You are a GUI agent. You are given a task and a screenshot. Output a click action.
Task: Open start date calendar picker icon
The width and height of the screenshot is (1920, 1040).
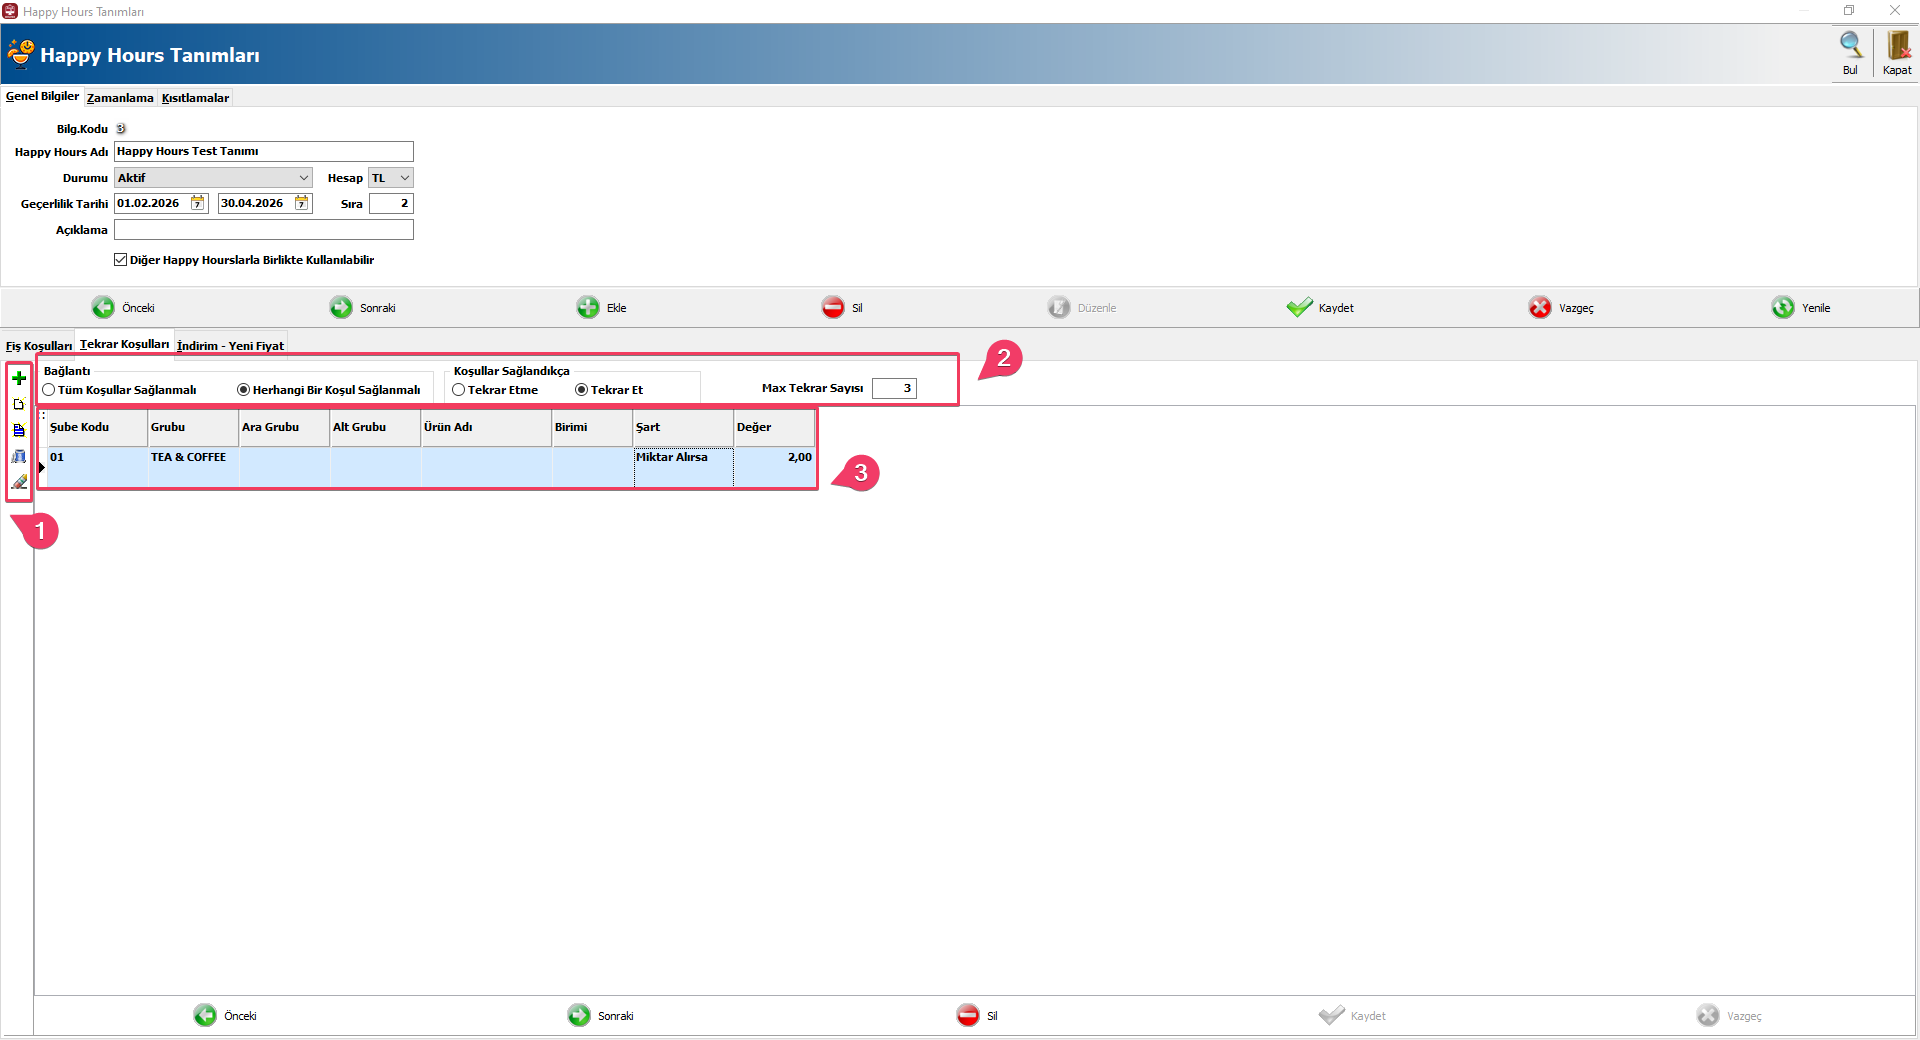[198, 204]
